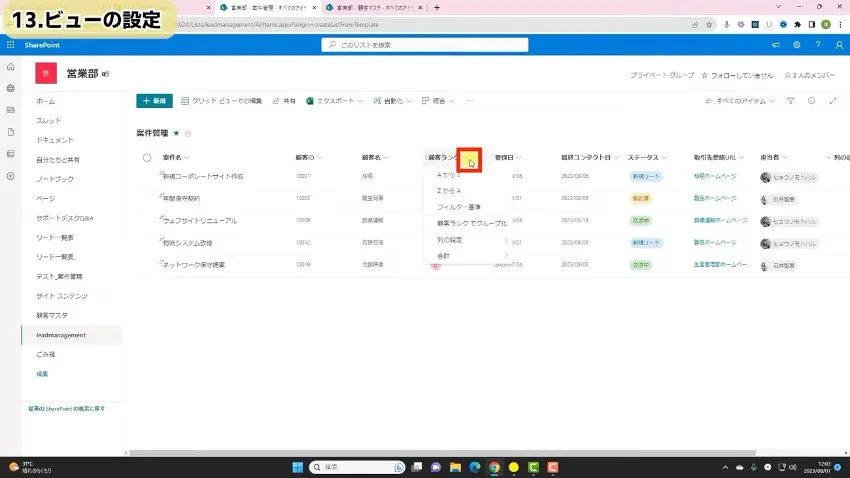Open the settings gear in header

(797, 45)
